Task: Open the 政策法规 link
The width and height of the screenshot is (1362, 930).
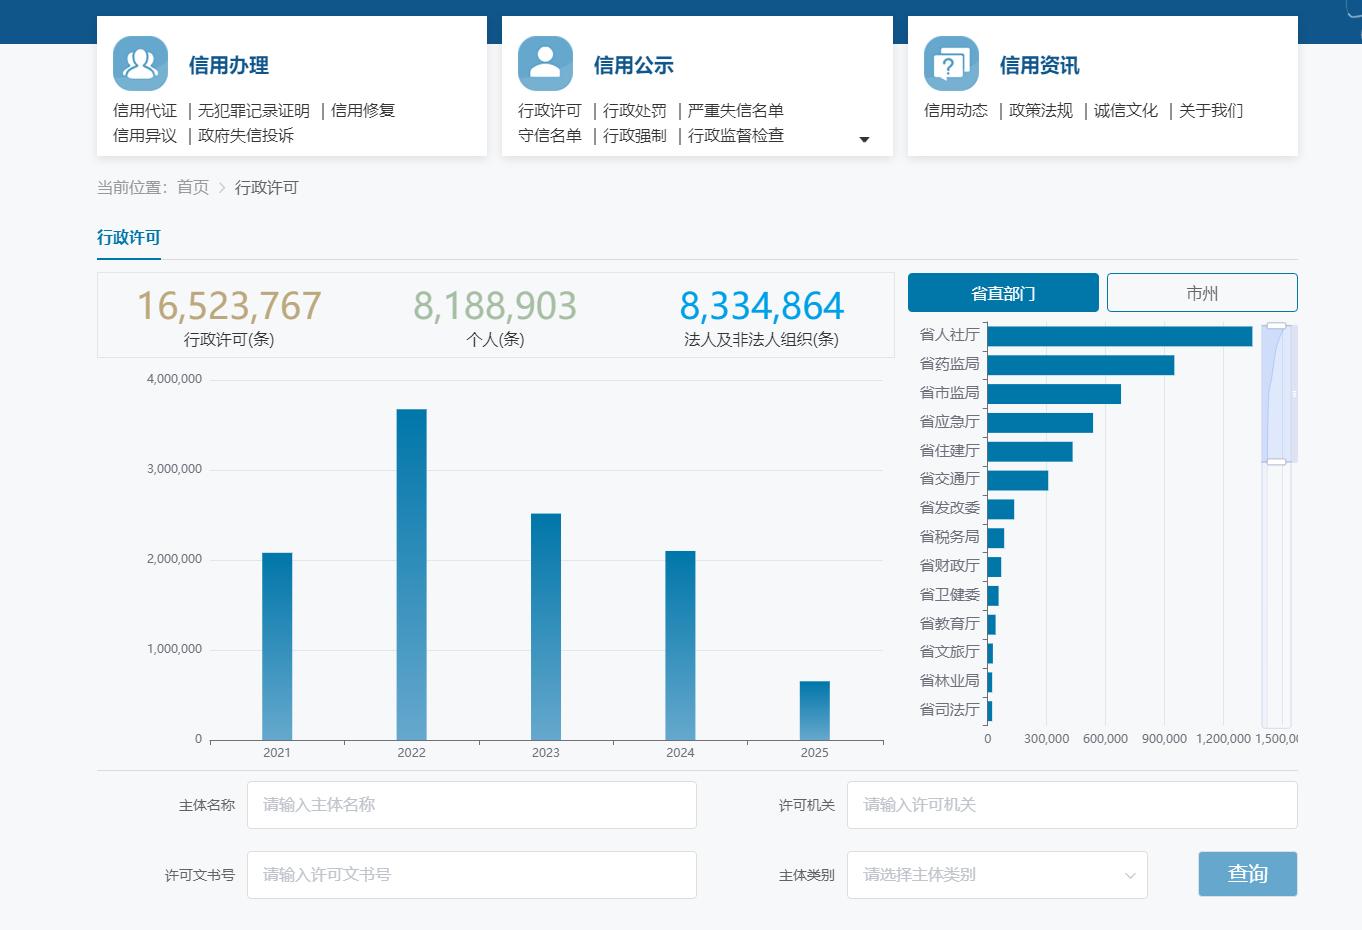Action: click(1040, 111)
